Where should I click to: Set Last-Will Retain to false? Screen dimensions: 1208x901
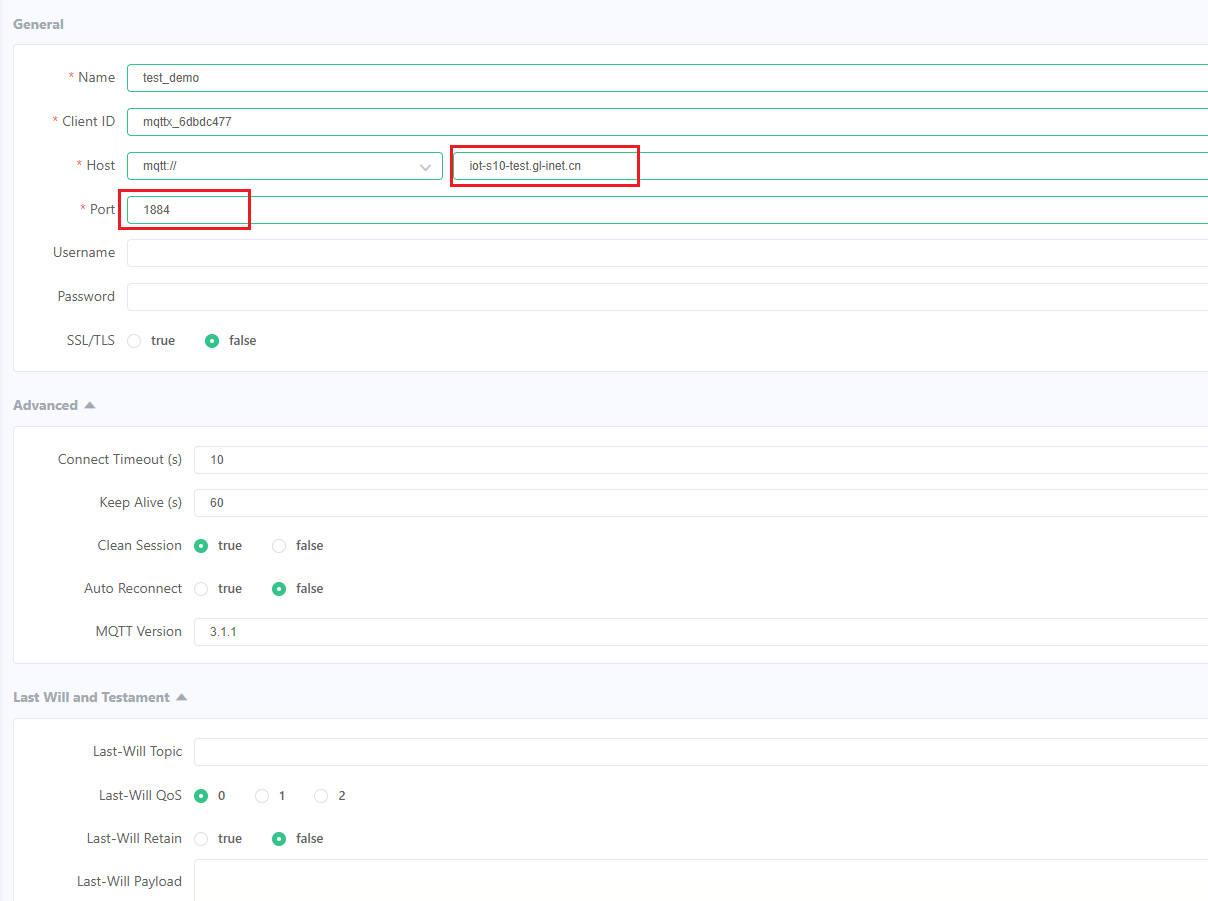[279, 839]
